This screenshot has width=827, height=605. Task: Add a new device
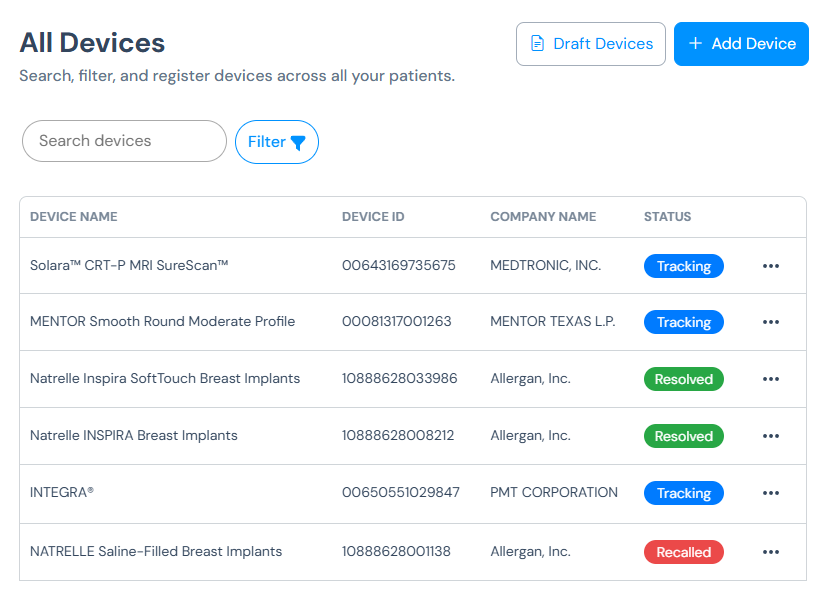coord(741,44)
